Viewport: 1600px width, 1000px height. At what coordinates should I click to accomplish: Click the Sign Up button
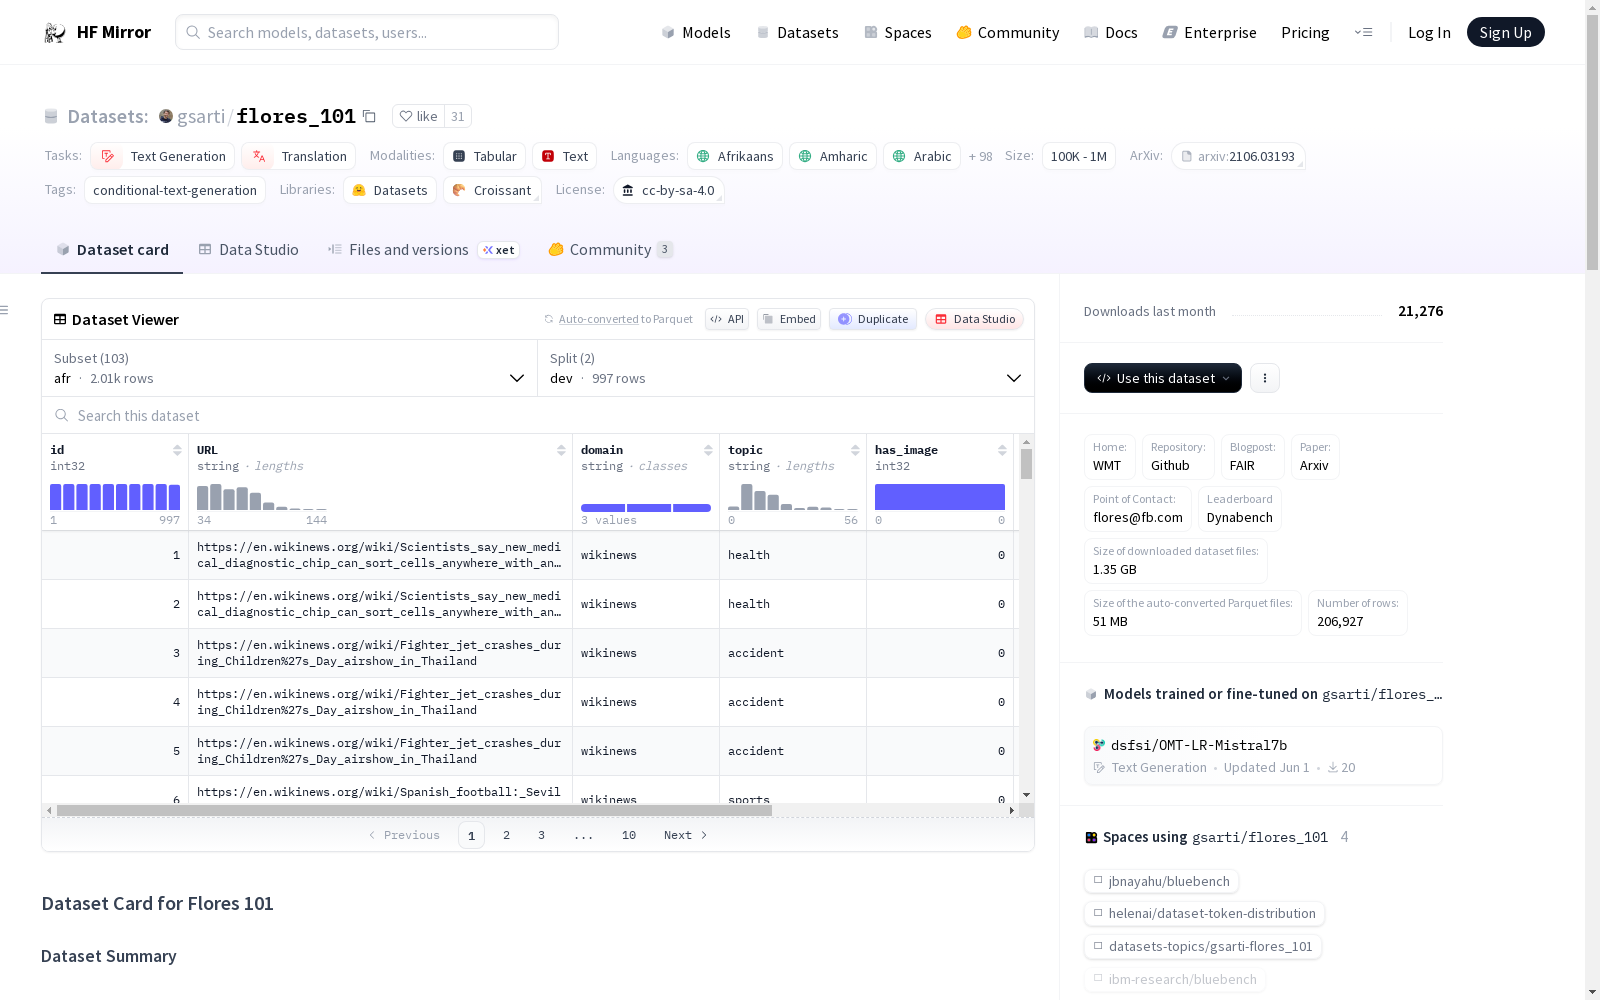point(1505,33)
